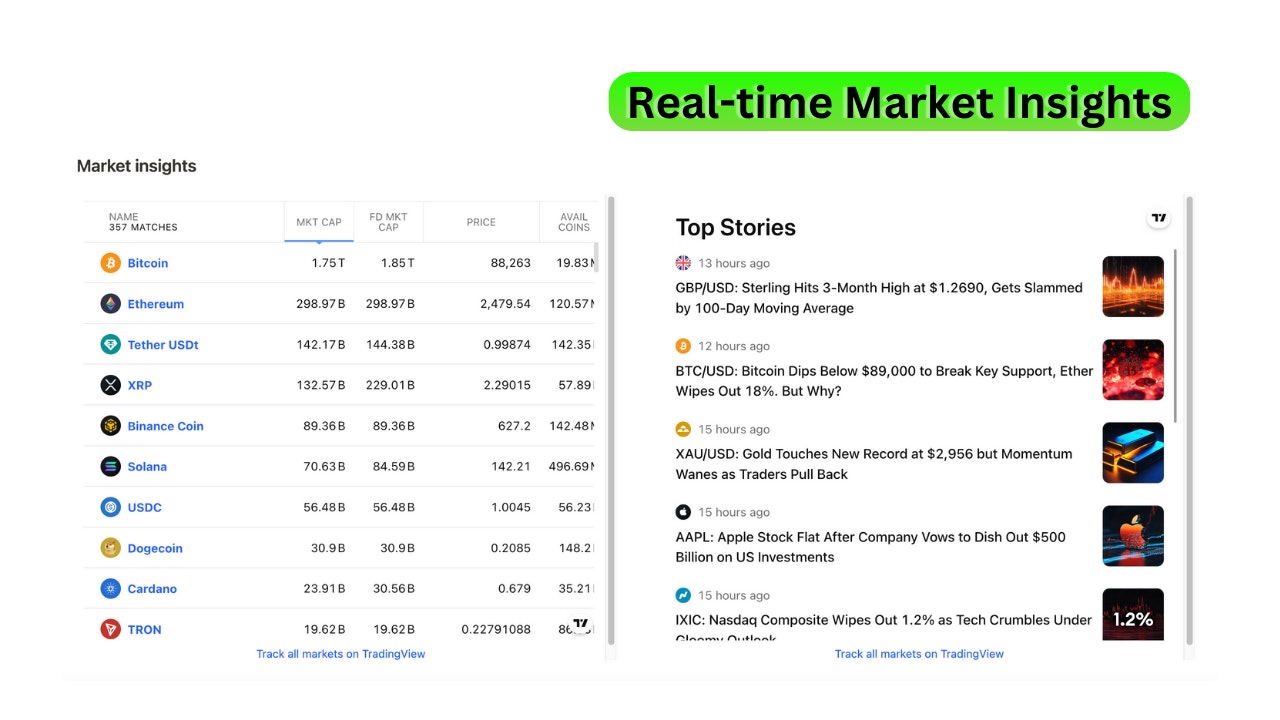Open XAU/USD Gold Touches New Record story
This screenshot has width=1280, height=720.
(x=874, y=464)
